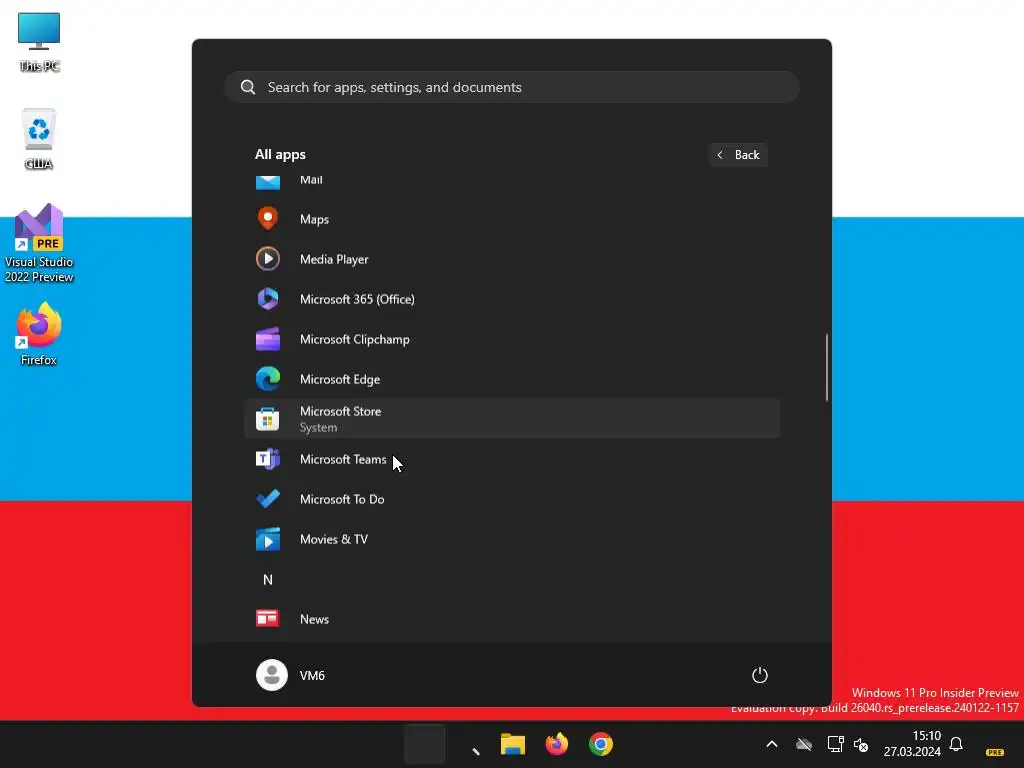
Task: Click the "Microsoft 365 (Office)" text
Action: 357,299
